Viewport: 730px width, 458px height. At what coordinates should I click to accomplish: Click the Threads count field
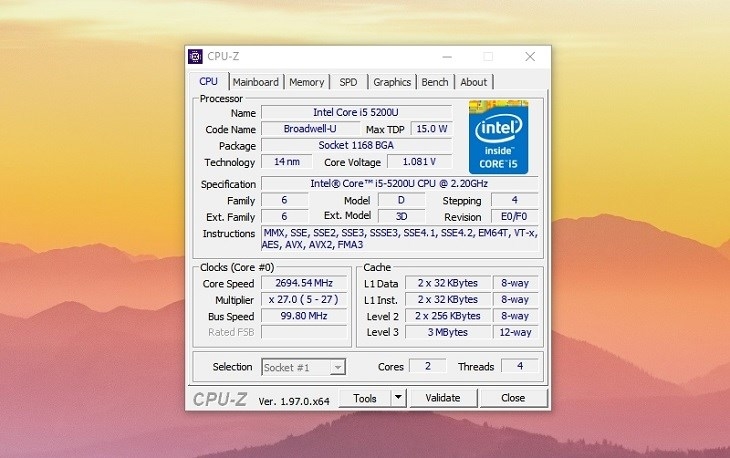point(519,367)
